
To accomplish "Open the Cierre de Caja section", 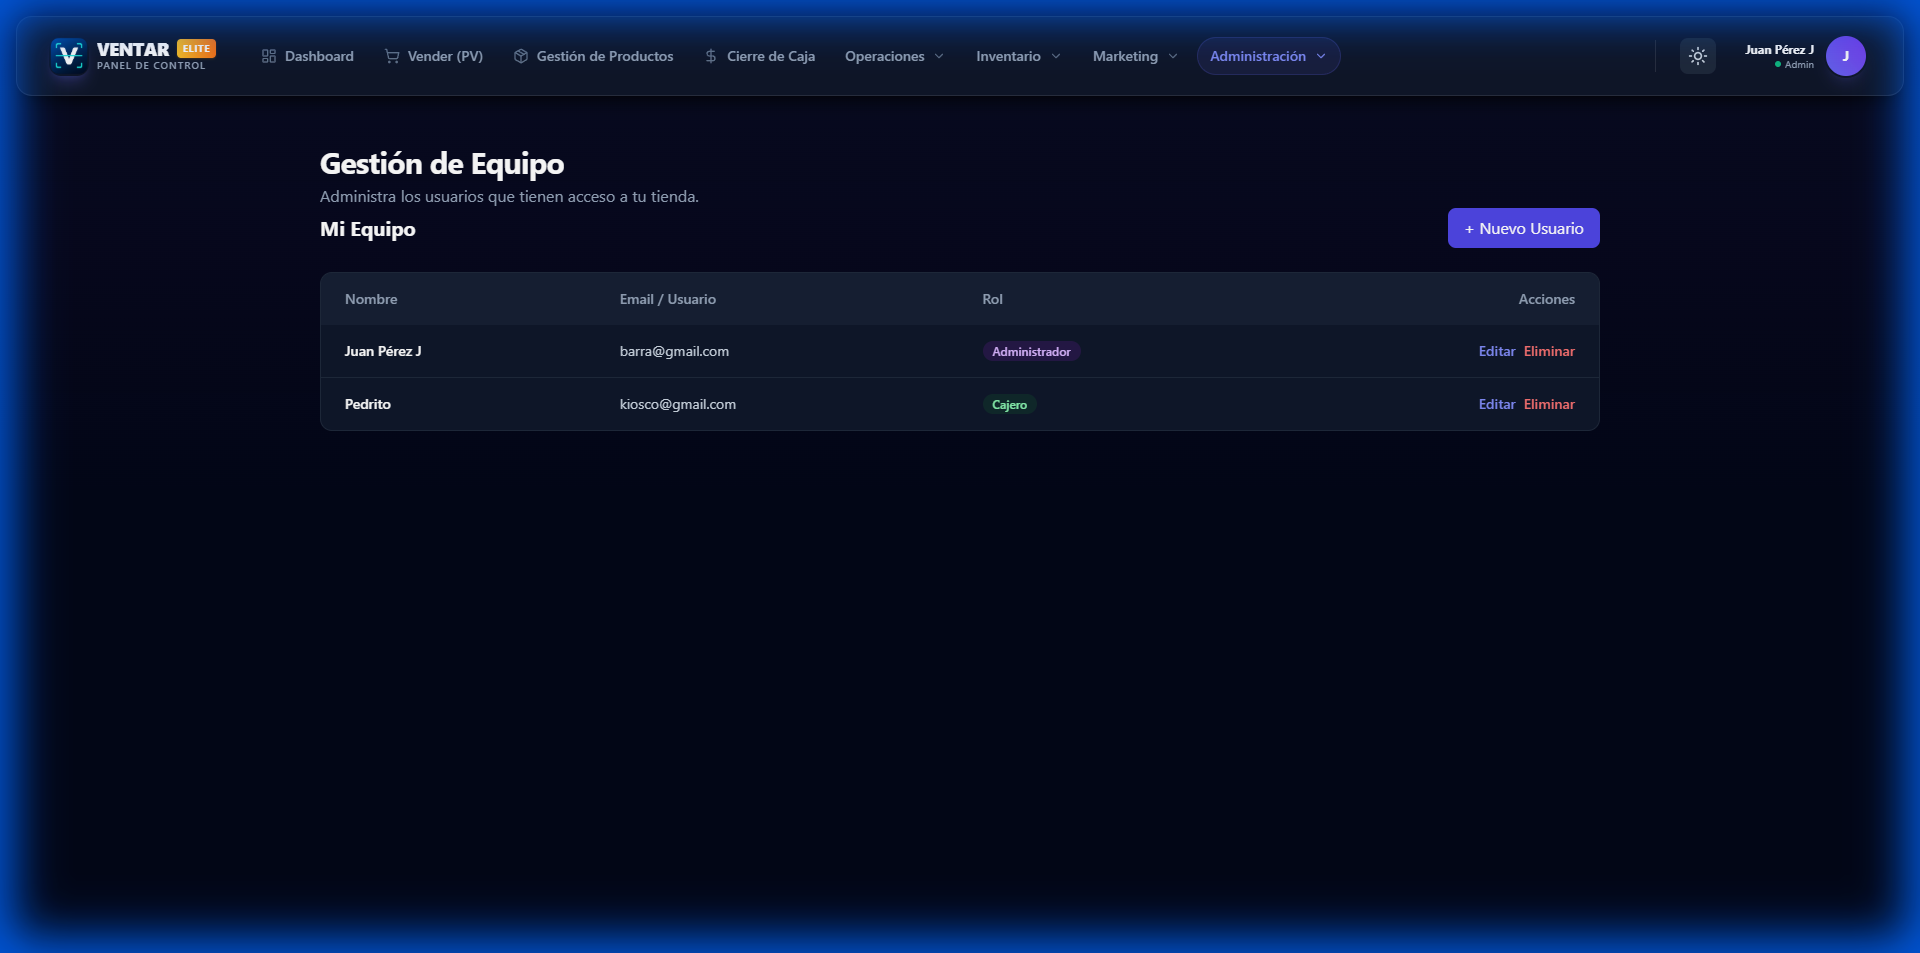I will pyautogui.click(x=770, y=56).
